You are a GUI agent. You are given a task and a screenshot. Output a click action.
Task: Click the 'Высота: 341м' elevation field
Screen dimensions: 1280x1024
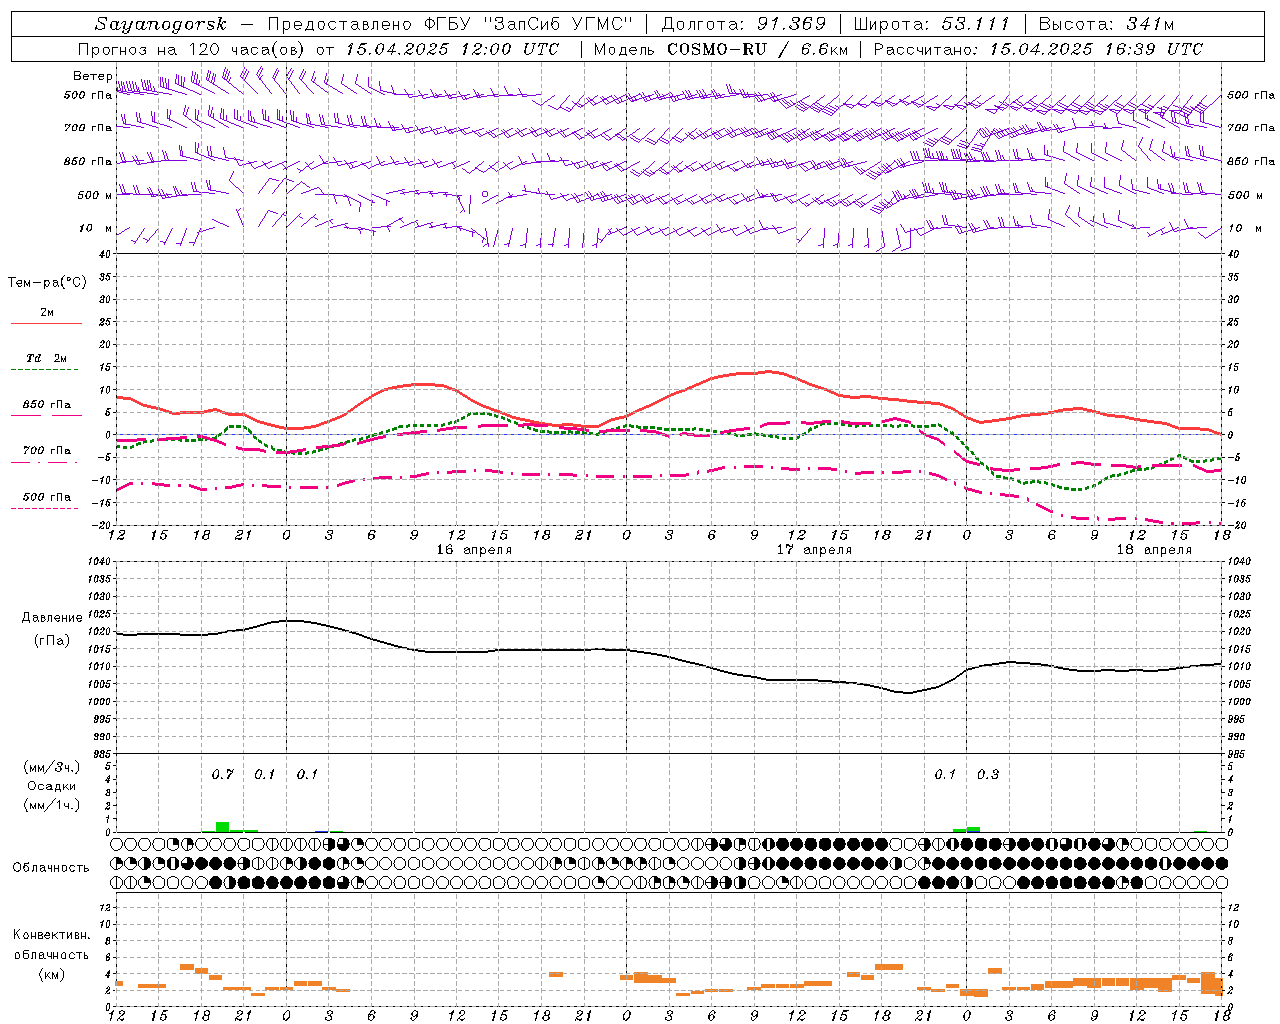click(x=1105, y=24)
